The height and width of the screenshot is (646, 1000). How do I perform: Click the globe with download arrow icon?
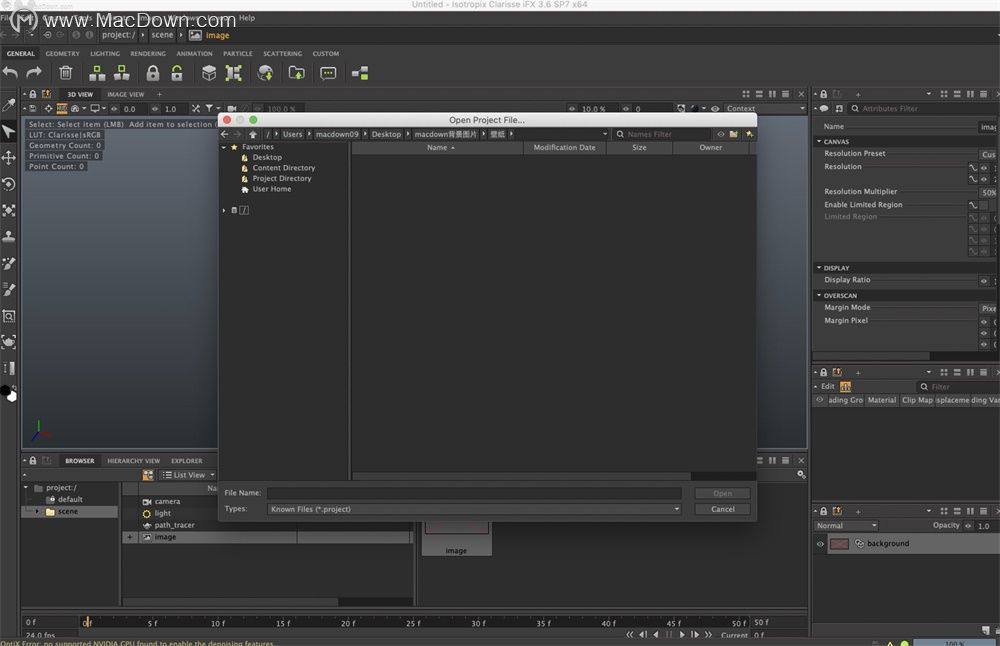[x=265, y=73]
